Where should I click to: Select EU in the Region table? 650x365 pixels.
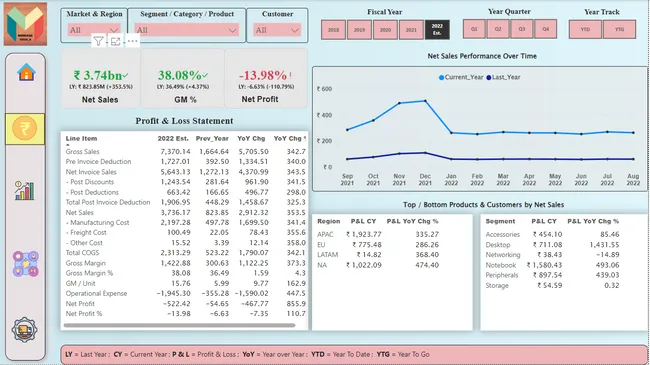(321, 245)
